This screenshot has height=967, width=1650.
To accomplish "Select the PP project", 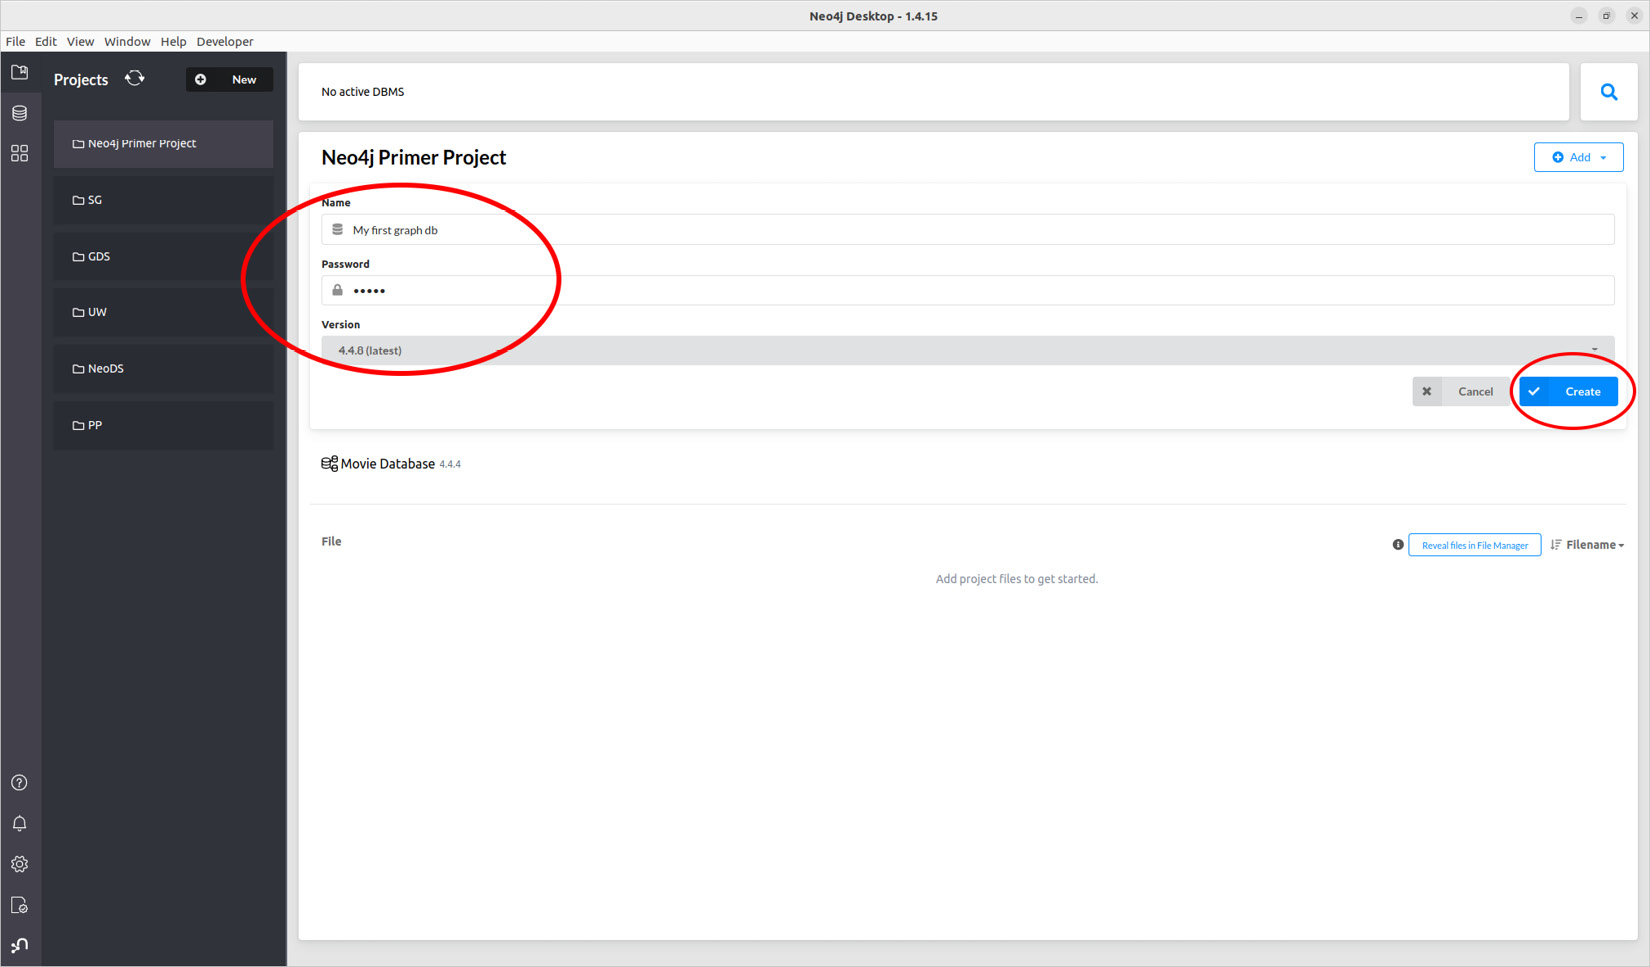I will [x=164, y=425].
